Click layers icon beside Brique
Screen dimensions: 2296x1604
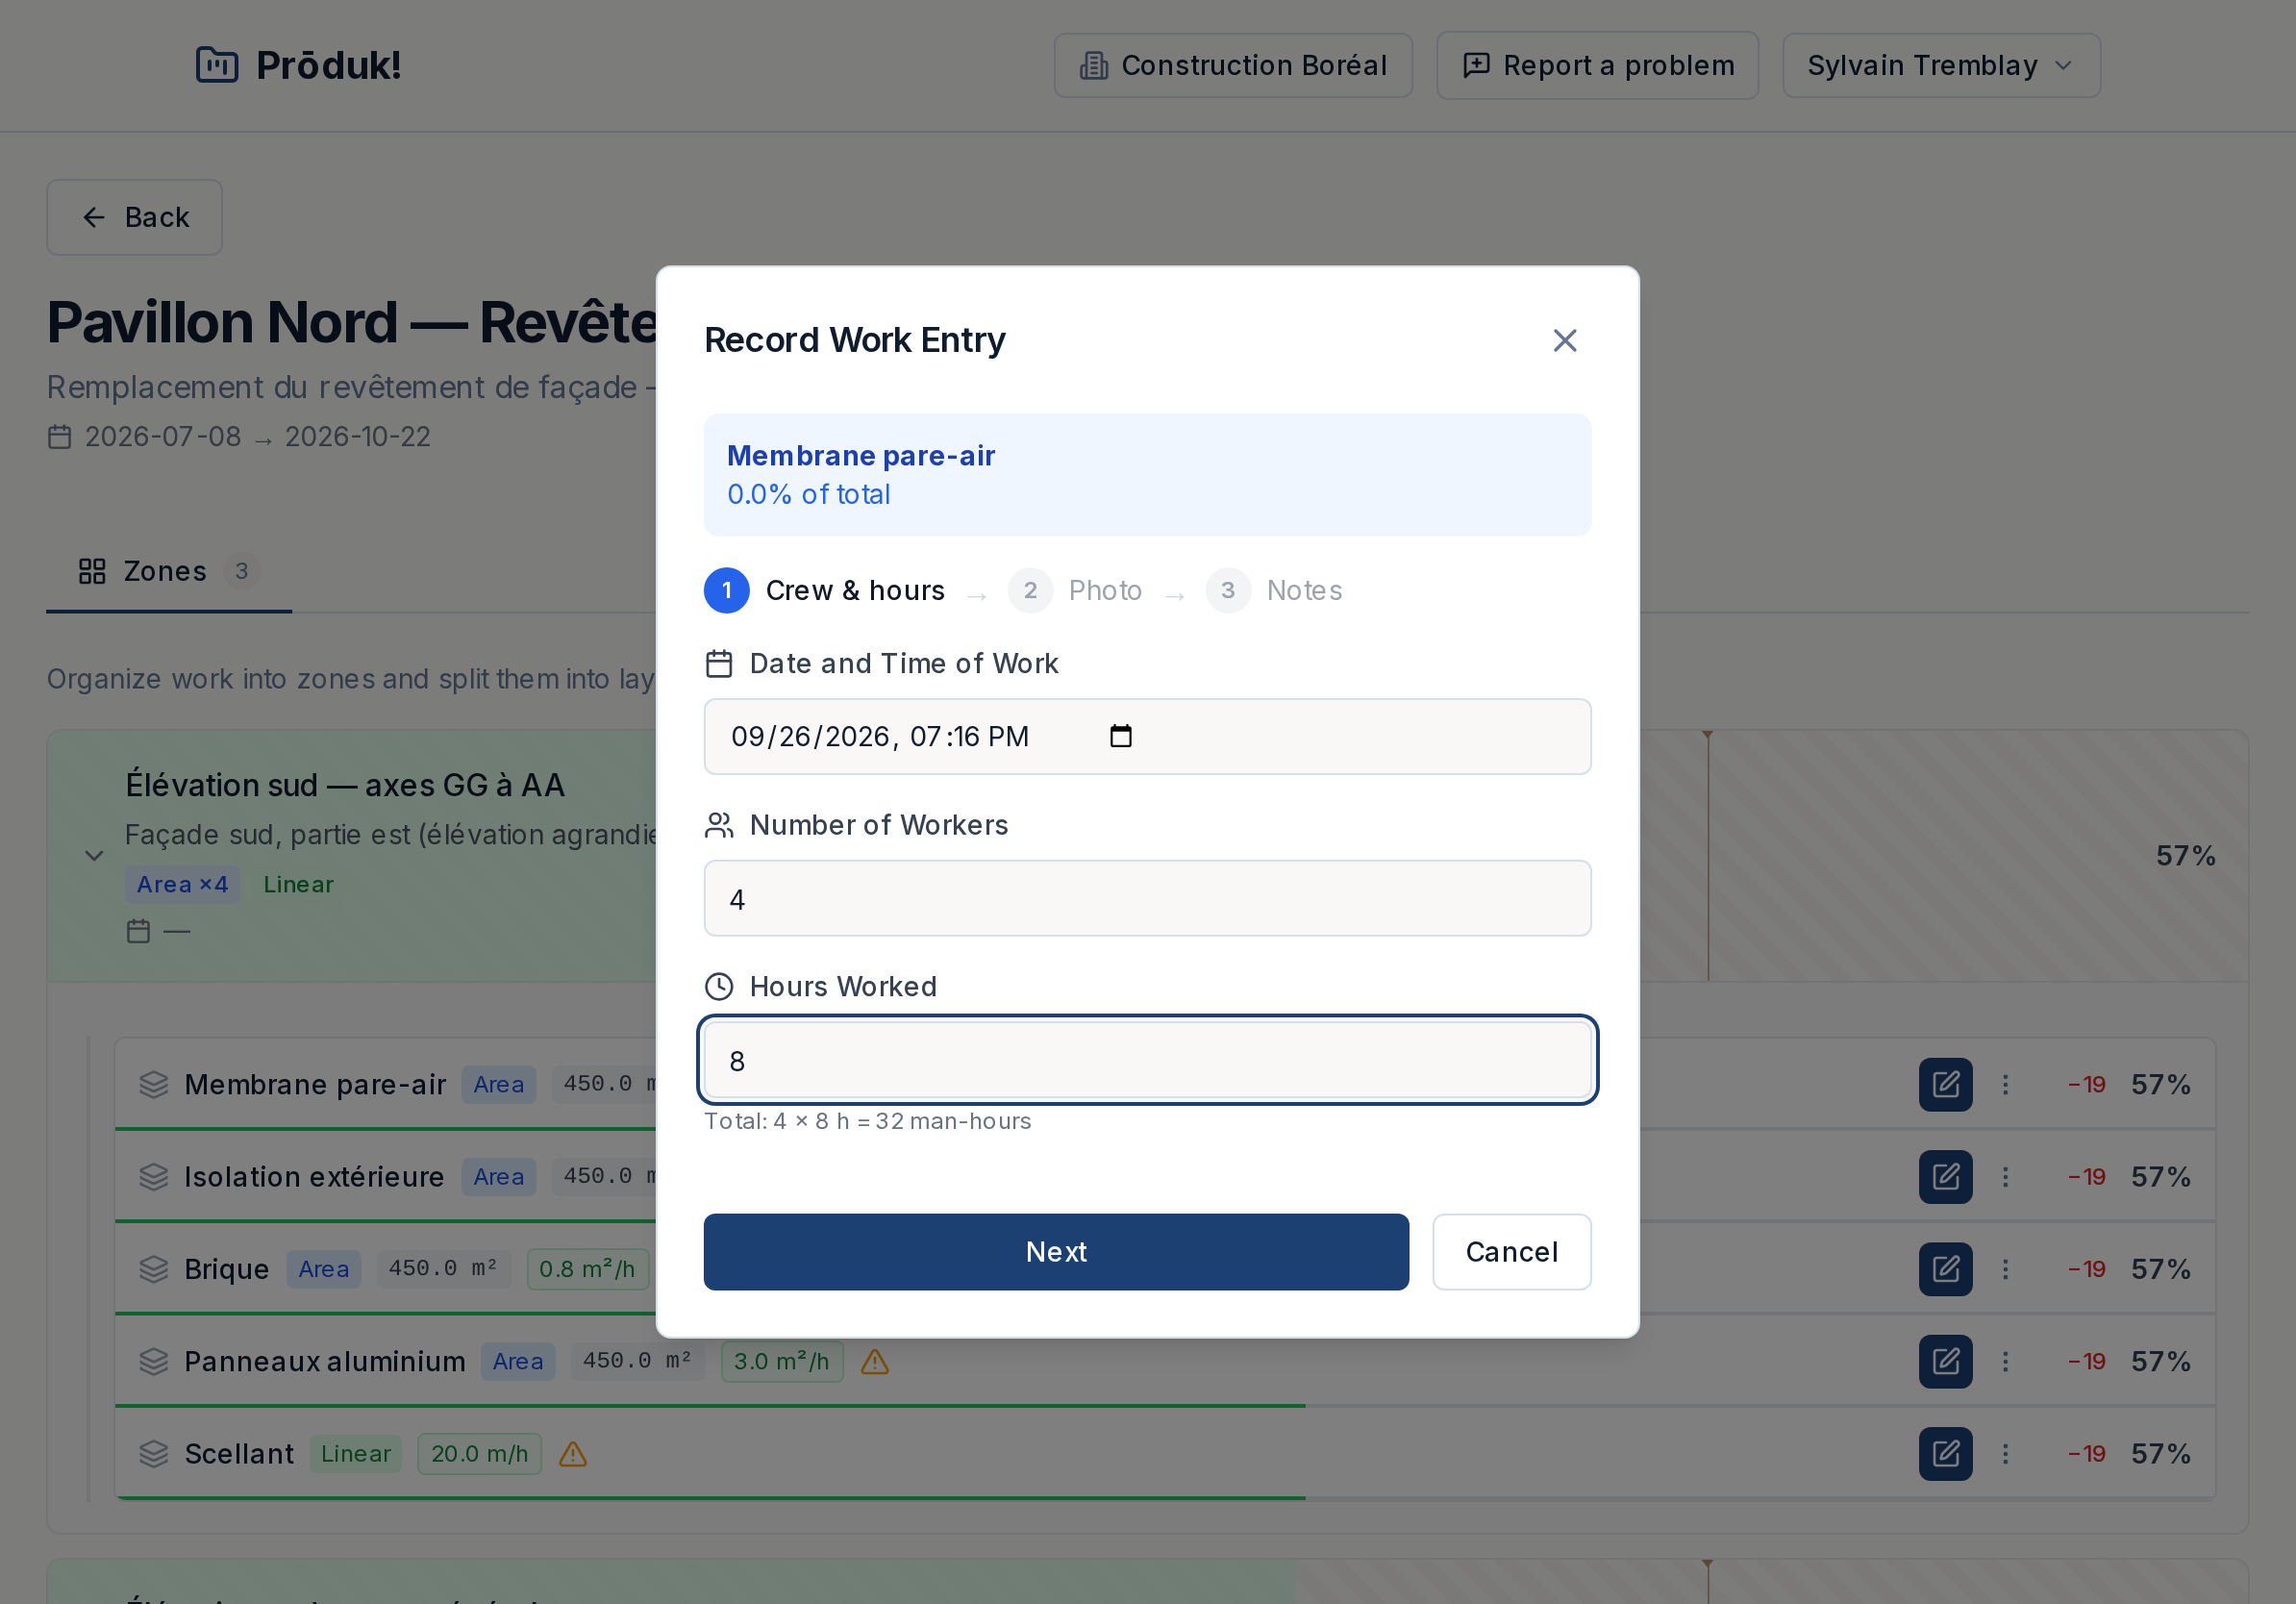154,1269
